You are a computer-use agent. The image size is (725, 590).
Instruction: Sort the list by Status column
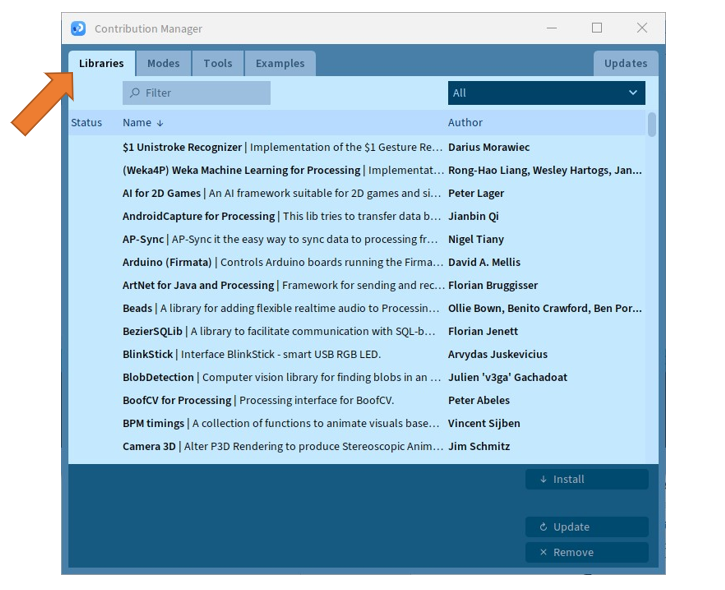point(86,123)
